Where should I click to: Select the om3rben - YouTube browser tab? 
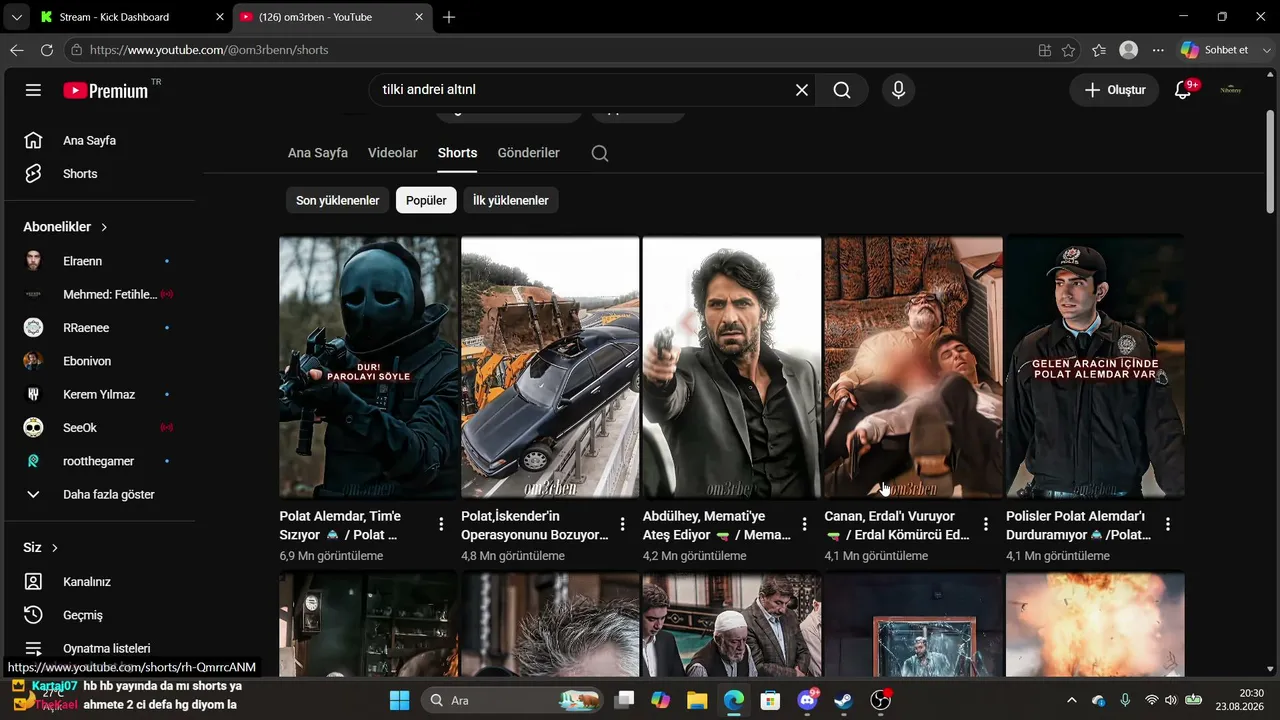click(333, 17)
